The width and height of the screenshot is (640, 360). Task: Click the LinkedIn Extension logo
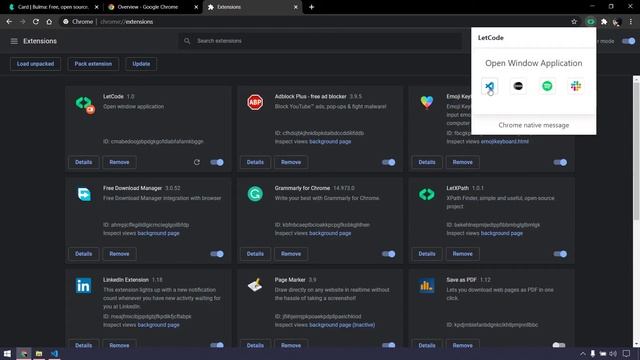click(84, 286)
